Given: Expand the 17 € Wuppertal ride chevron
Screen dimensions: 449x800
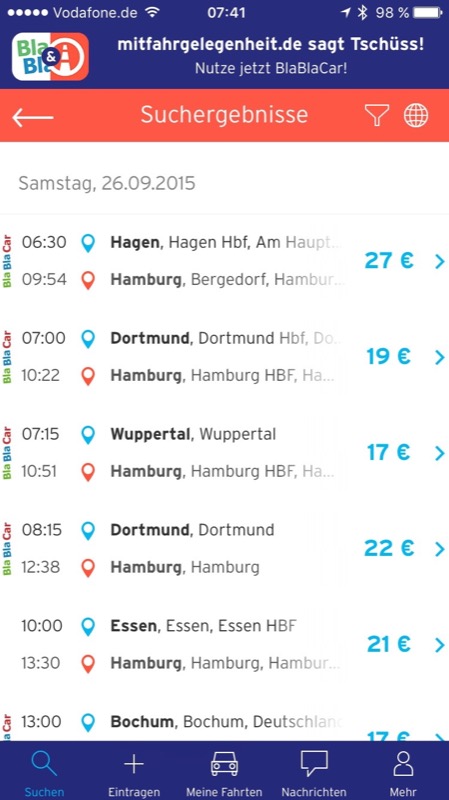Looking at the screenshot, I should 440,453.
